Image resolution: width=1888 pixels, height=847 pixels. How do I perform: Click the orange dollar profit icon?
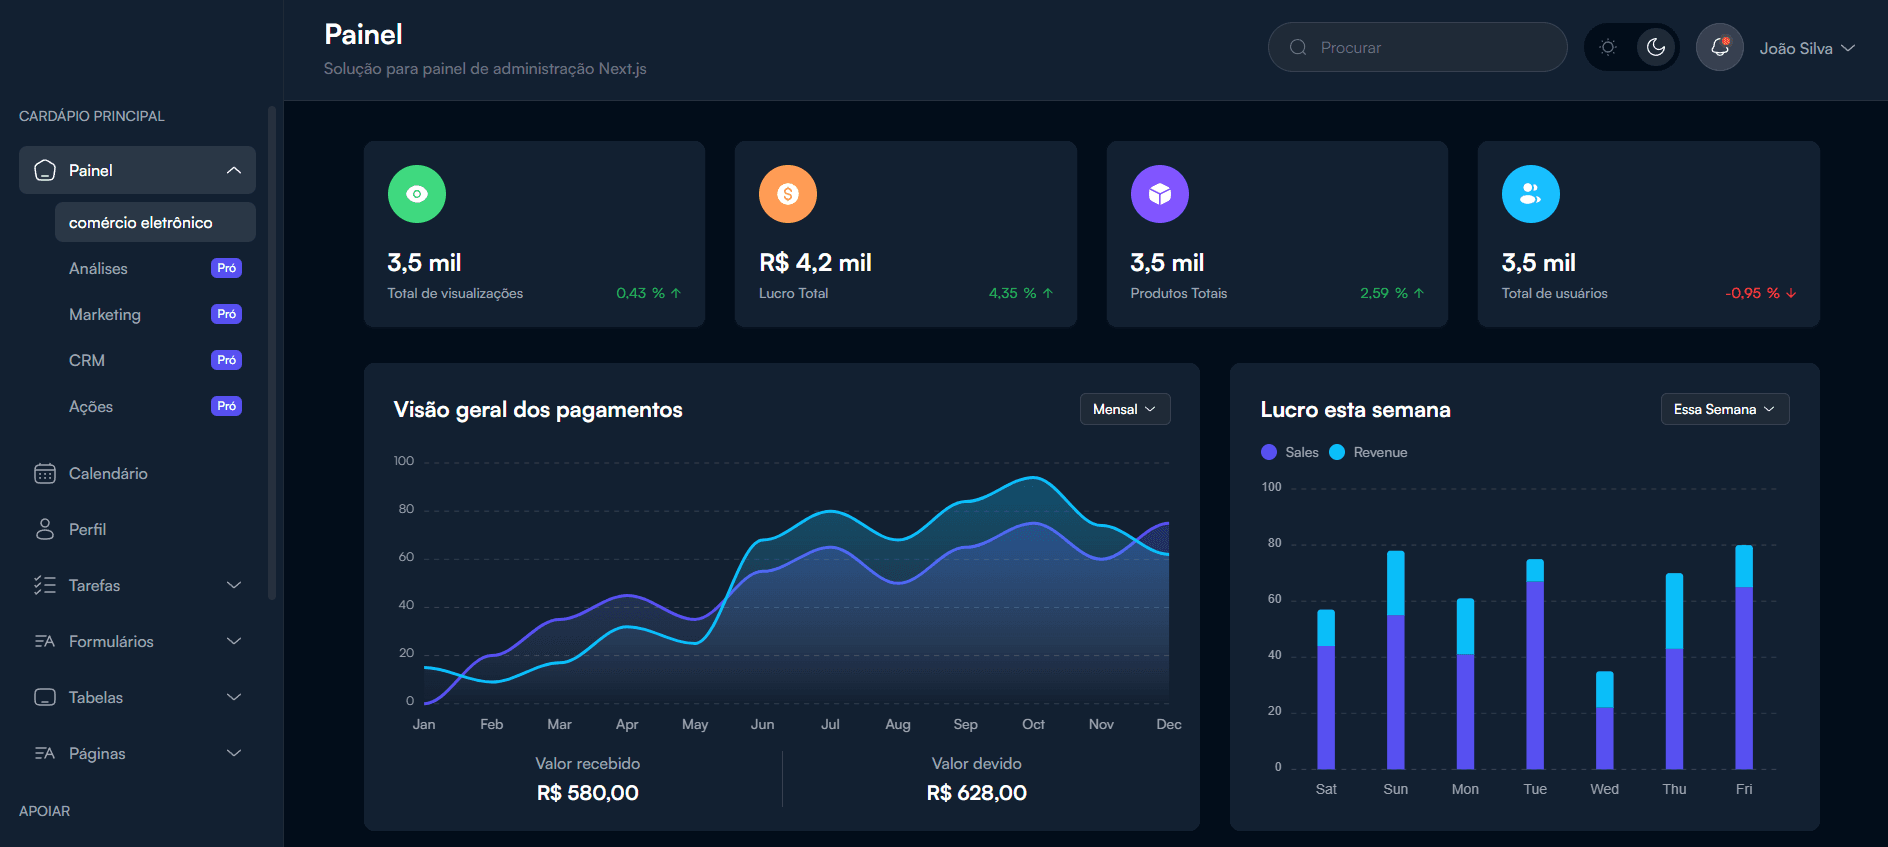(788, 194)
